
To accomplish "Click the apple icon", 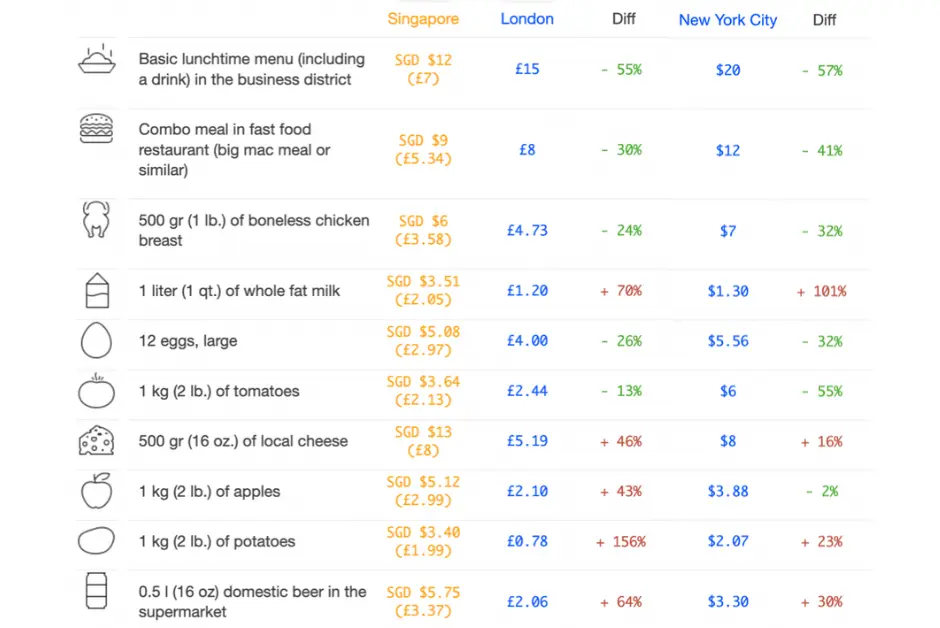I will pos(96,491).
